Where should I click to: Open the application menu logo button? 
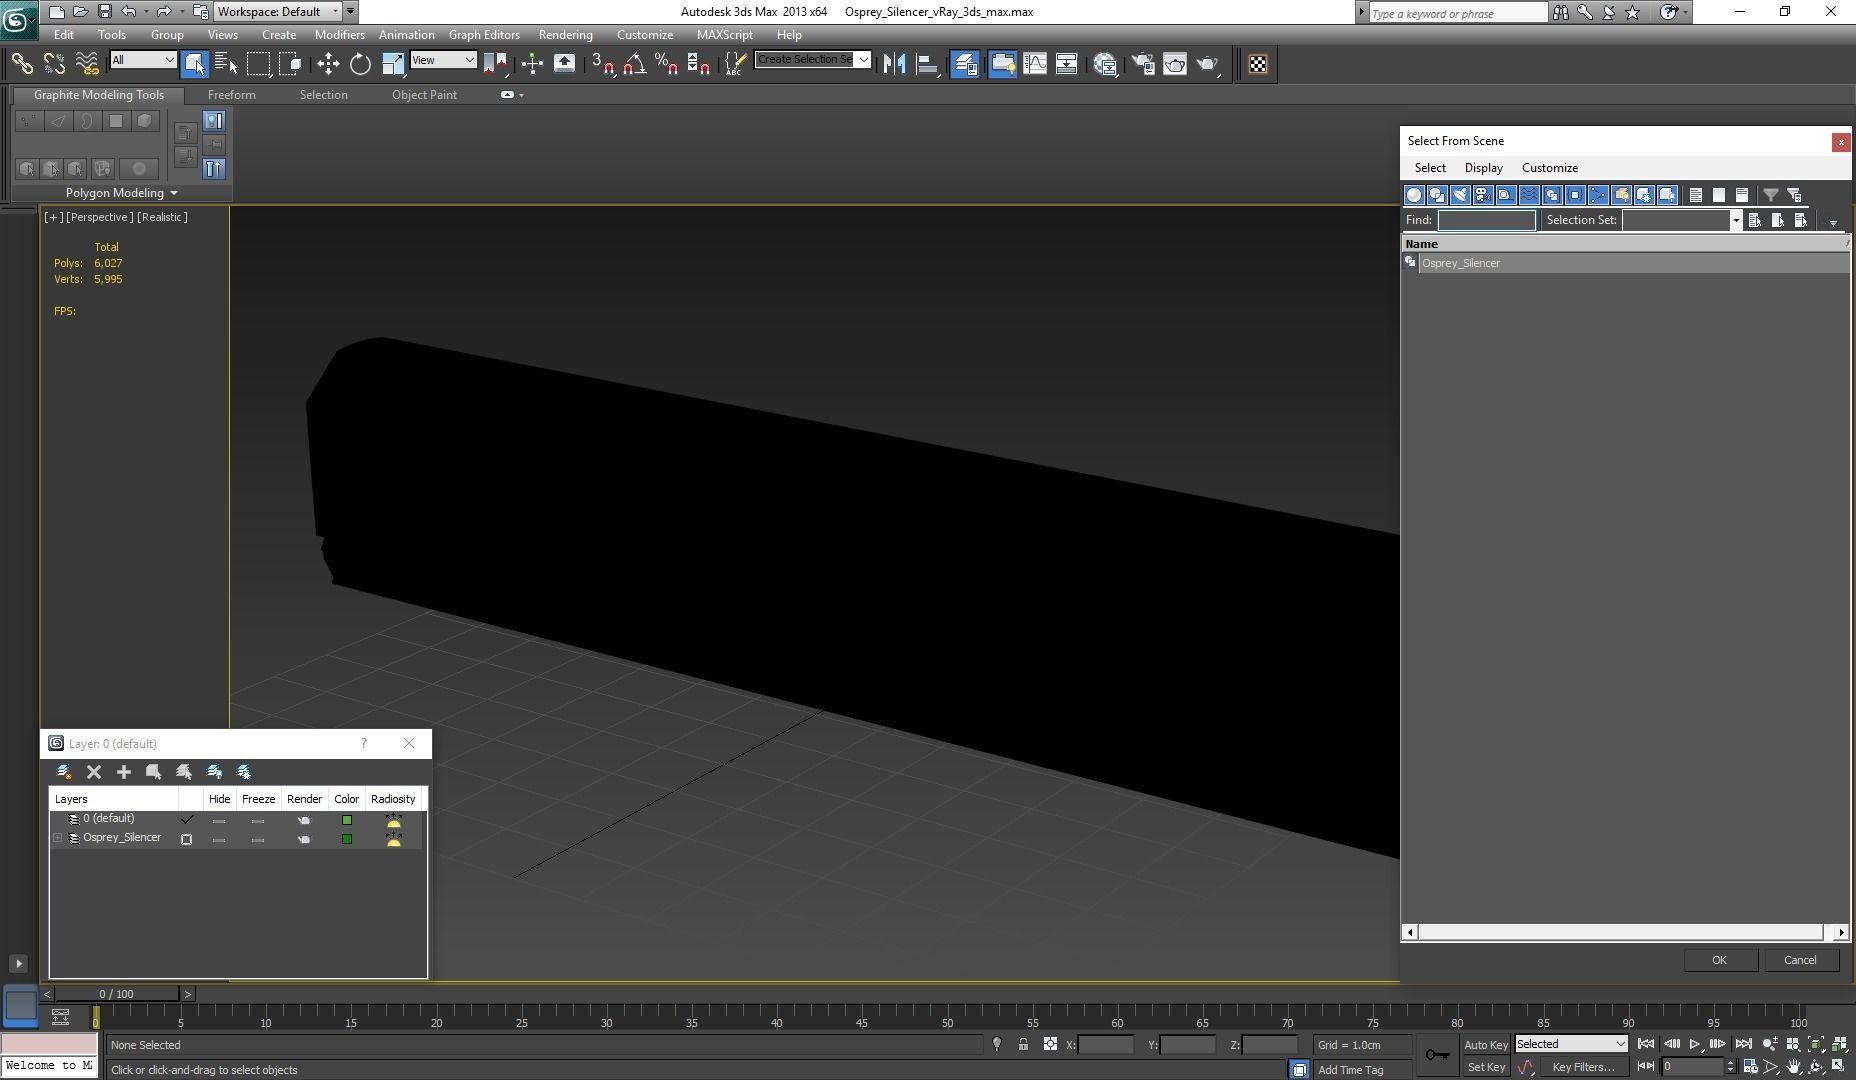pos(18,18)
